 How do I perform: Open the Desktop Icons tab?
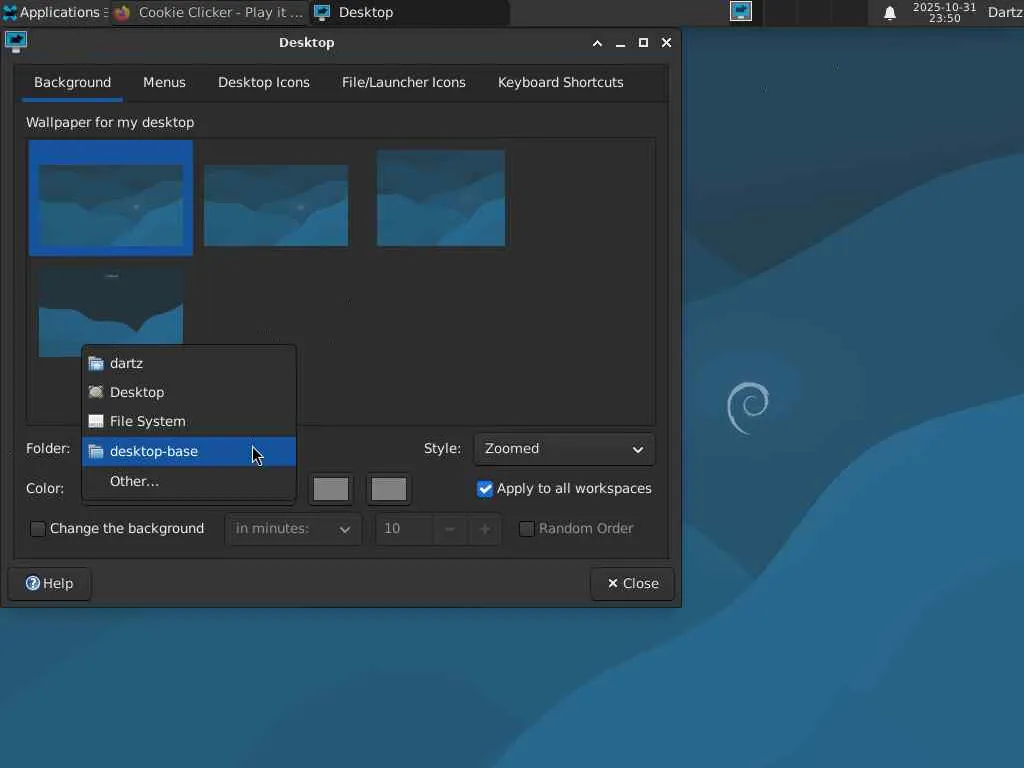point(264,83)
